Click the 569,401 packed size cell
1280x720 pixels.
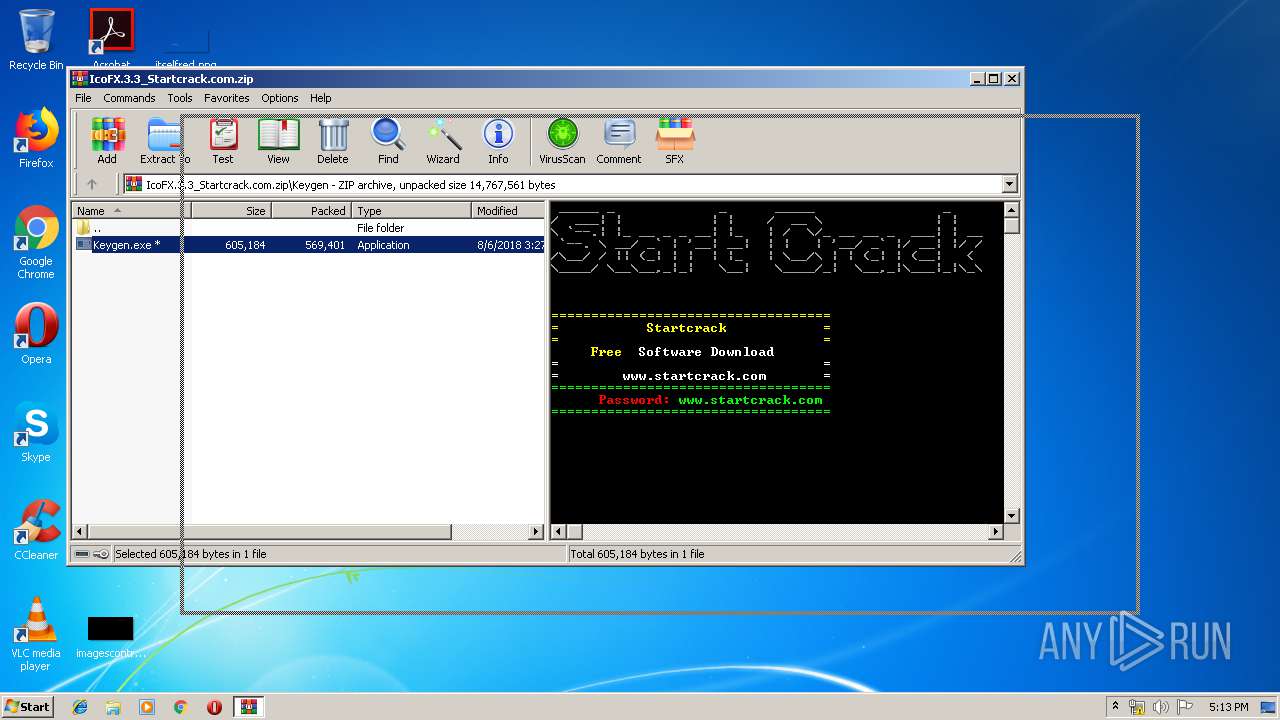coord(325,245)
